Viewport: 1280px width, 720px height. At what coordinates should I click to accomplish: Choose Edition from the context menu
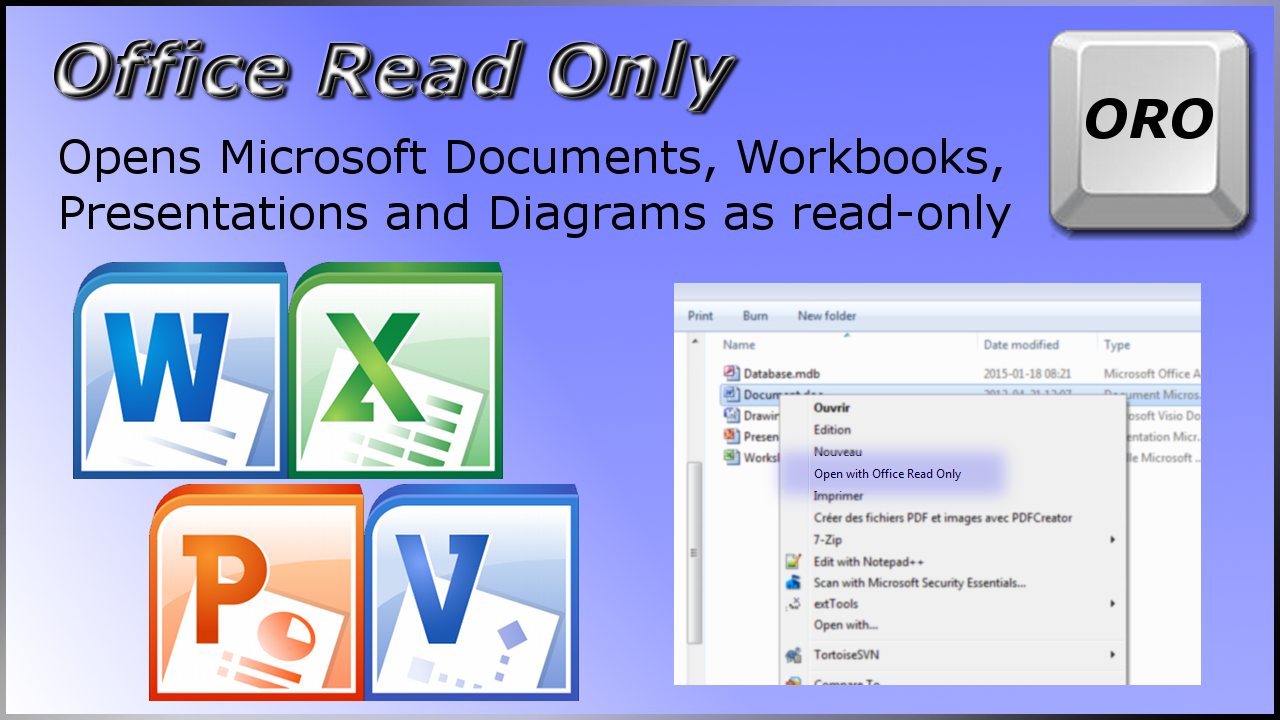(832, 430)
